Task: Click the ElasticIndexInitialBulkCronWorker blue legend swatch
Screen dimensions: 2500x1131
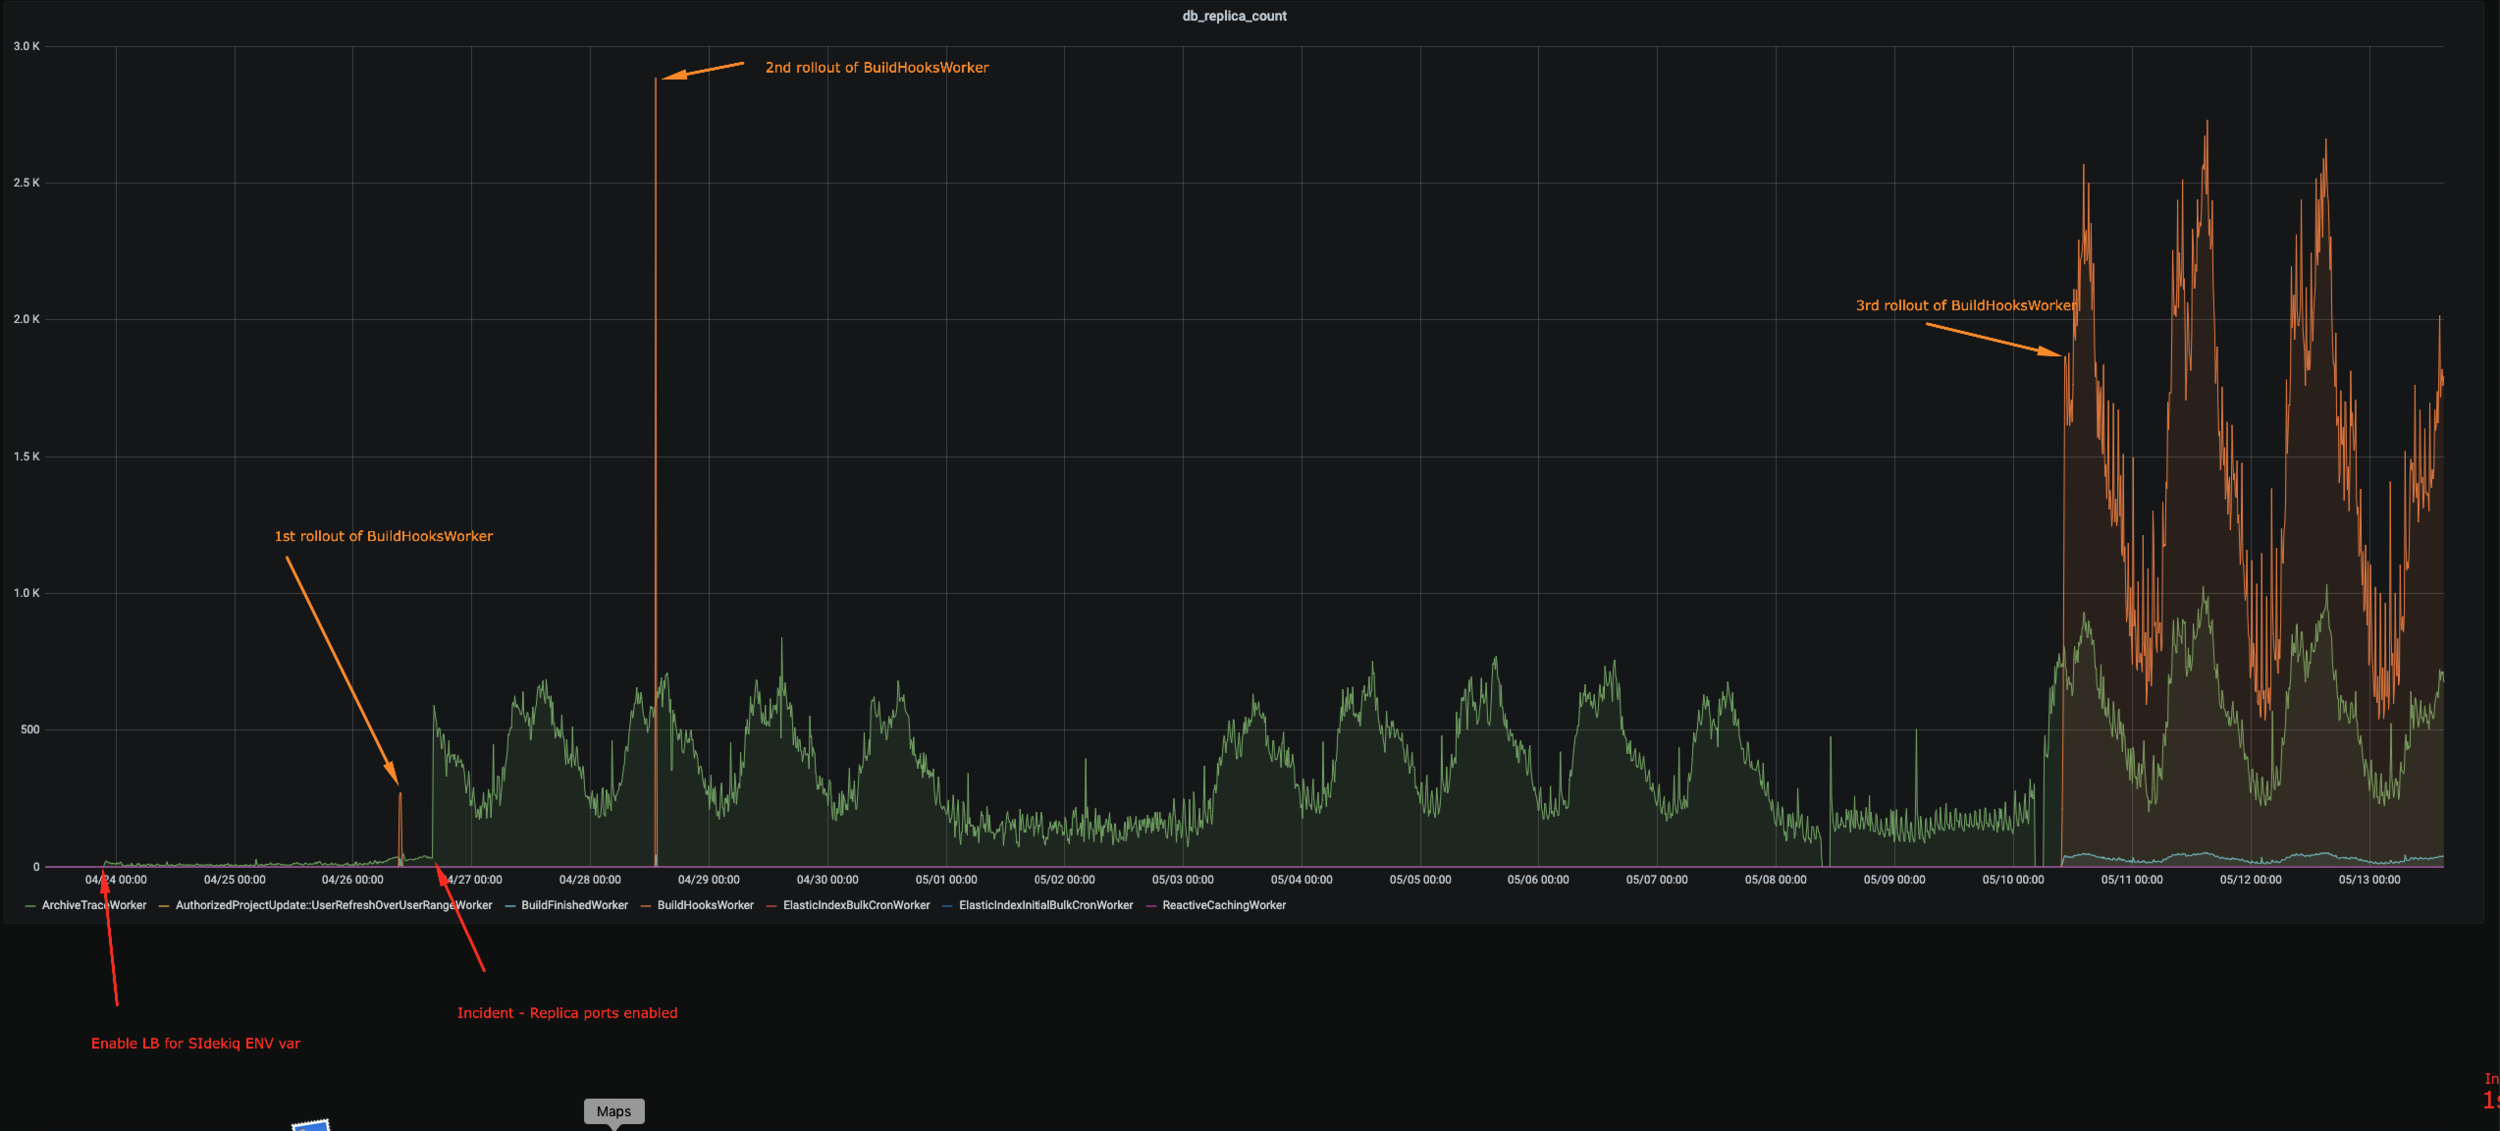Action: click(947, 906)
